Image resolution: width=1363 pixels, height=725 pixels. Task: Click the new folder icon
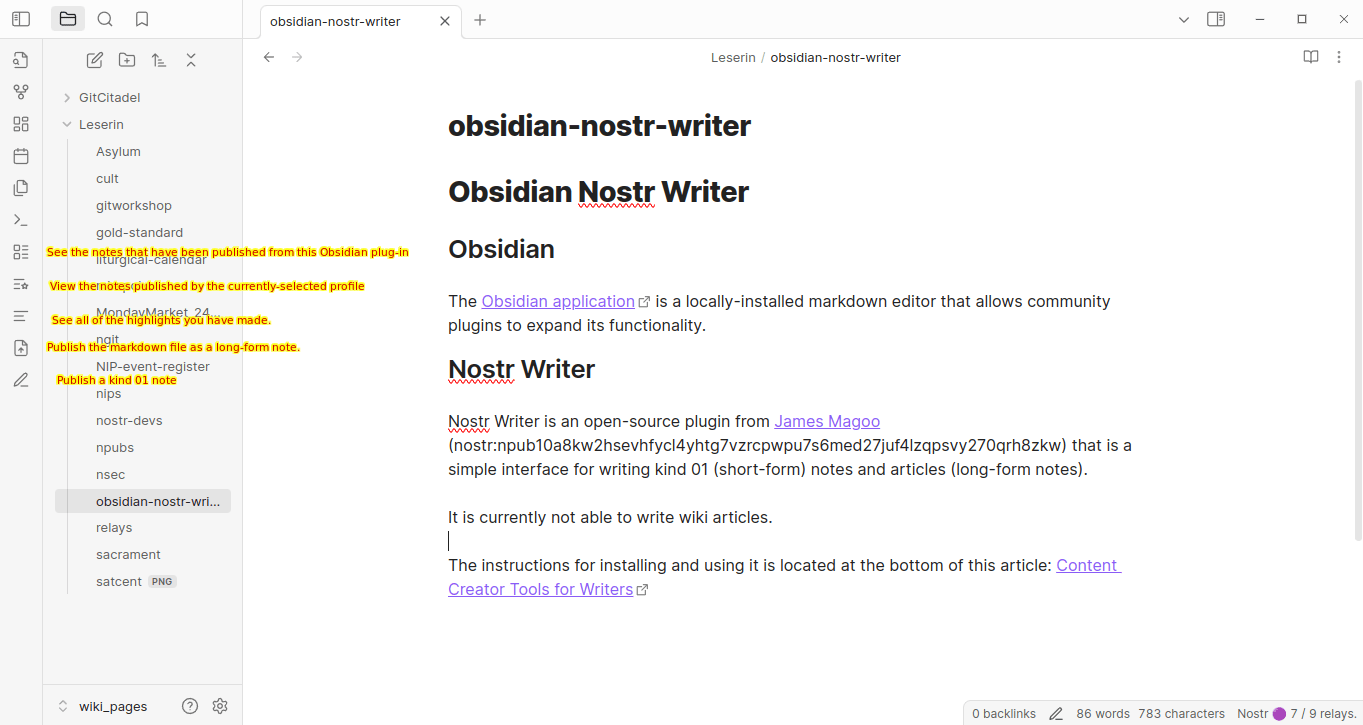coord(127,60)
